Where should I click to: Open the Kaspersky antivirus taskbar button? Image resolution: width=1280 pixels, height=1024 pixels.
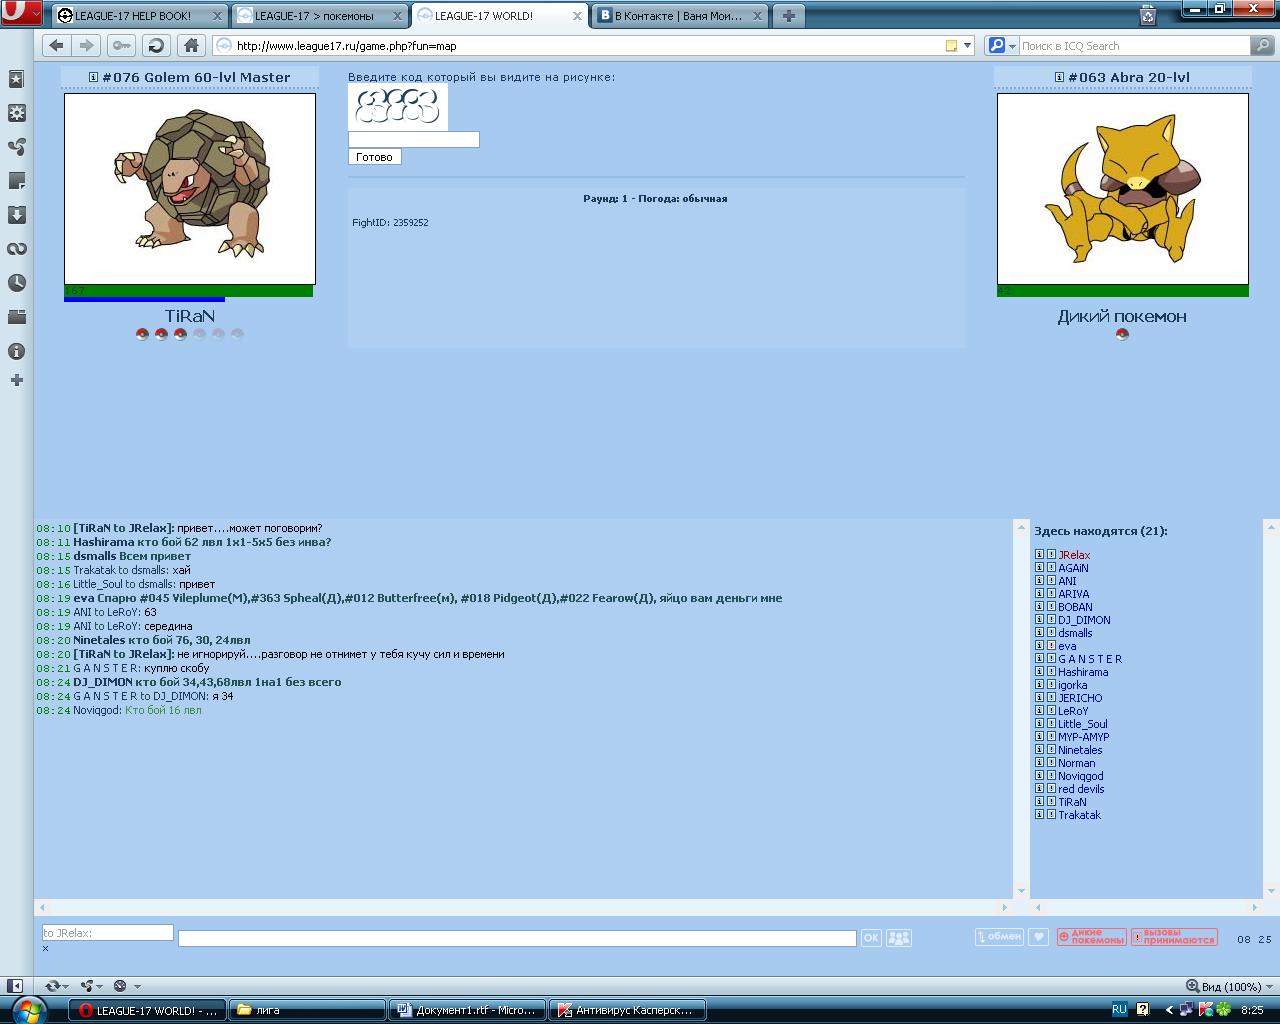click(x=627, y=1010)
